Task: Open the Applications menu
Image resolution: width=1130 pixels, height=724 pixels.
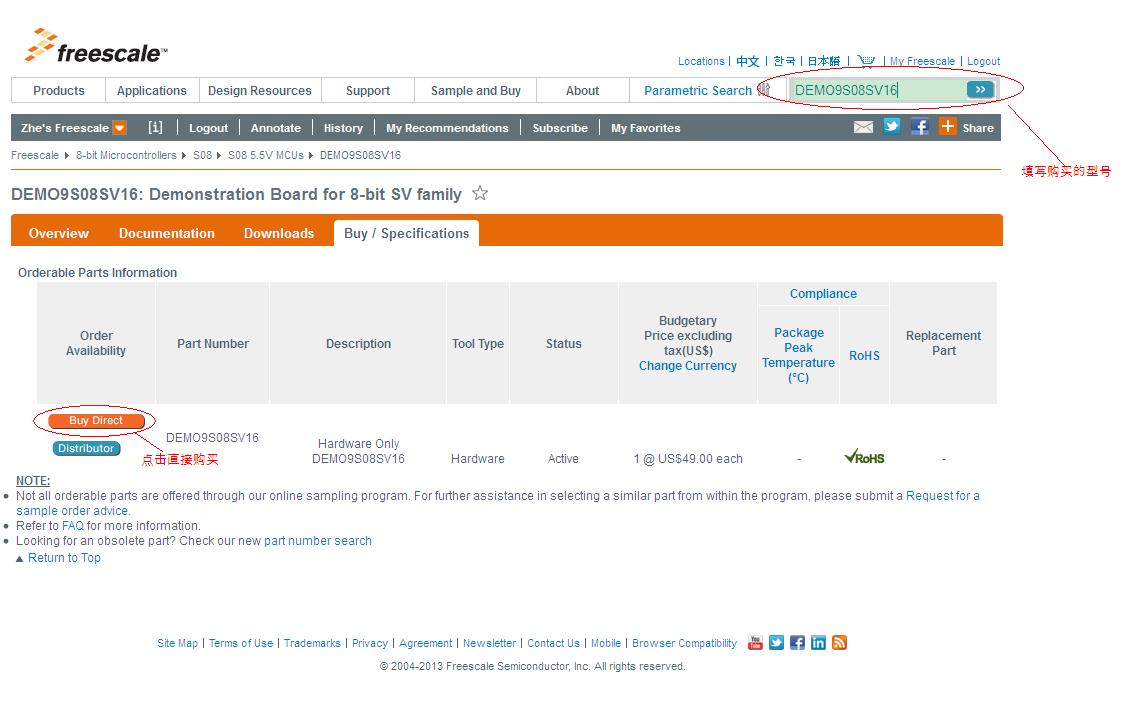Action: 152,91
